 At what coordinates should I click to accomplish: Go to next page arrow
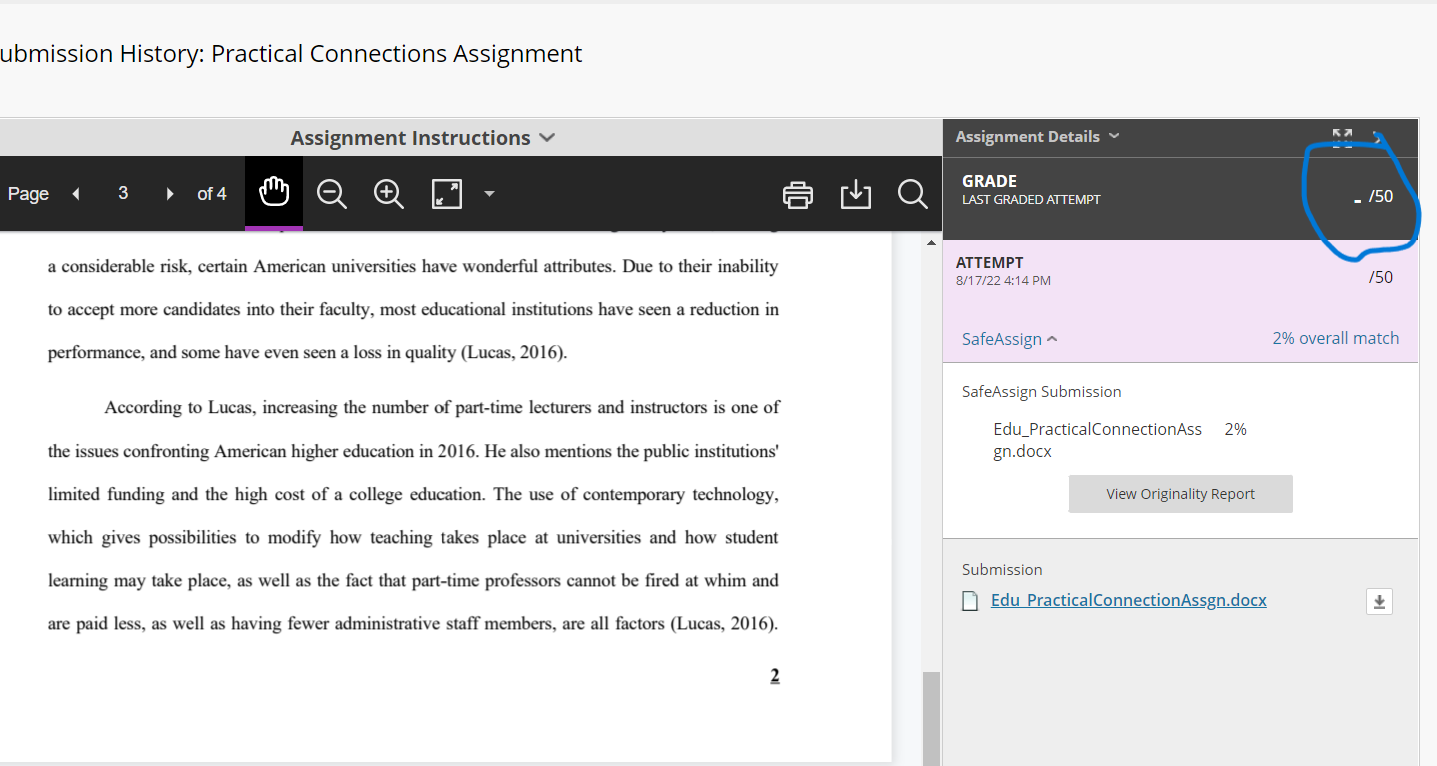pyautogui.click(x=170, y=194)
